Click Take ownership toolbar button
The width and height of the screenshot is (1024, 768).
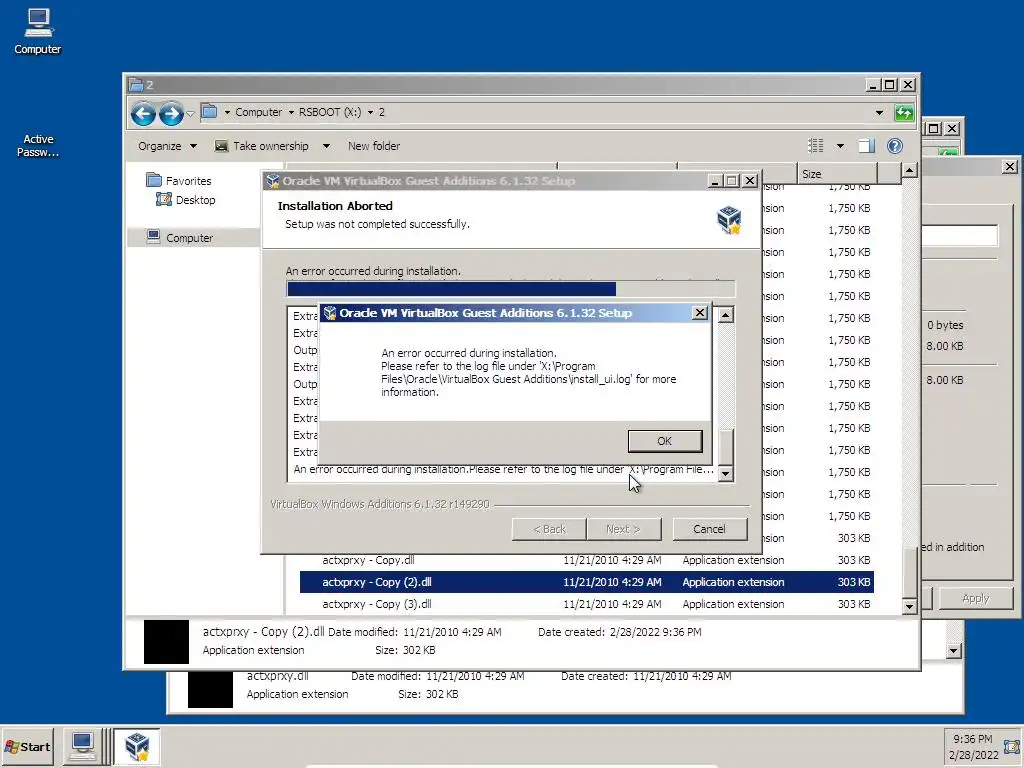coord(262,146)
